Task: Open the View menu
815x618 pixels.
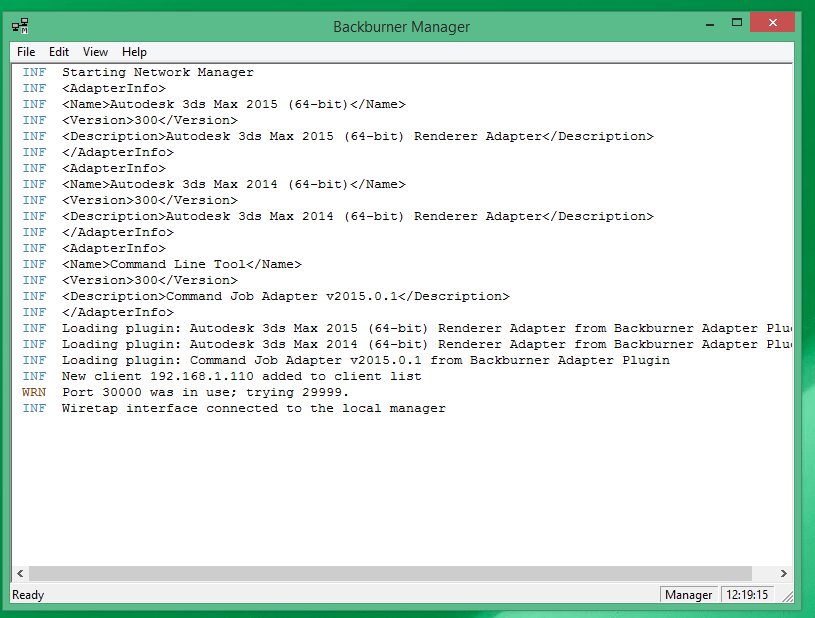Action: tap(96, 52)
